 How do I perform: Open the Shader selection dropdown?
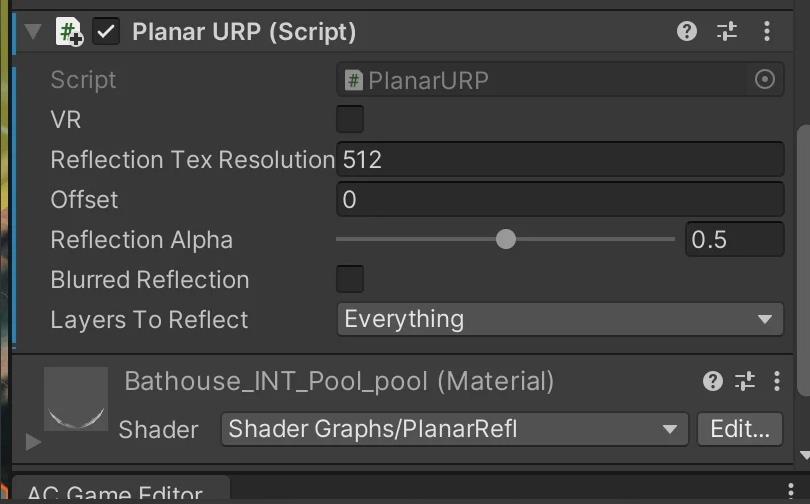click(454, 430)
